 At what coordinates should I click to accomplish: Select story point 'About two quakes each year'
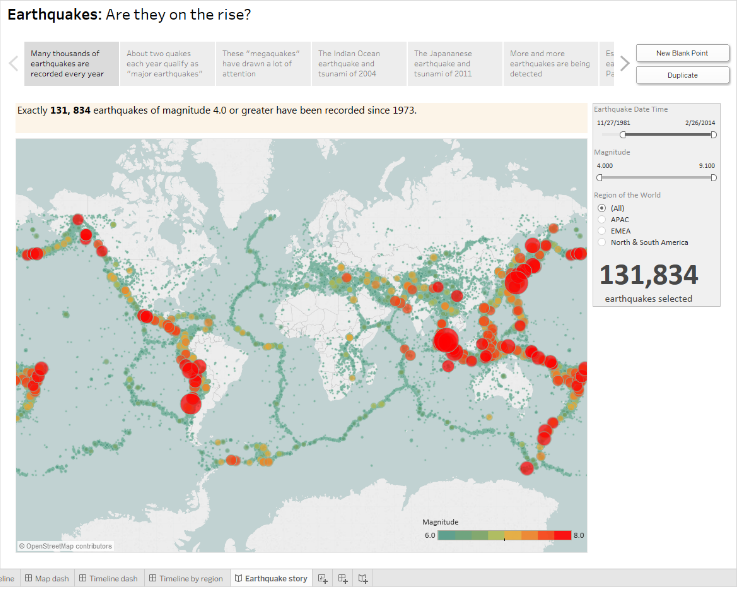click(x=167, y=64)
